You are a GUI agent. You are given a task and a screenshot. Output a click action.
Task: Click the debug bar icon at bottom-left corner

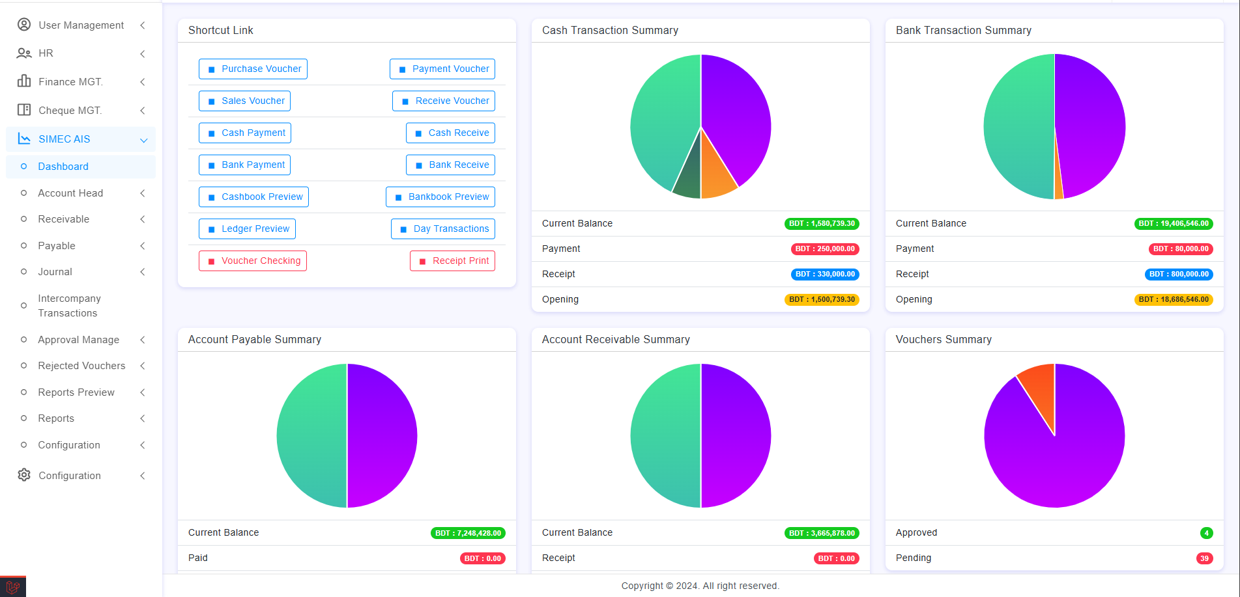point(13,587)
